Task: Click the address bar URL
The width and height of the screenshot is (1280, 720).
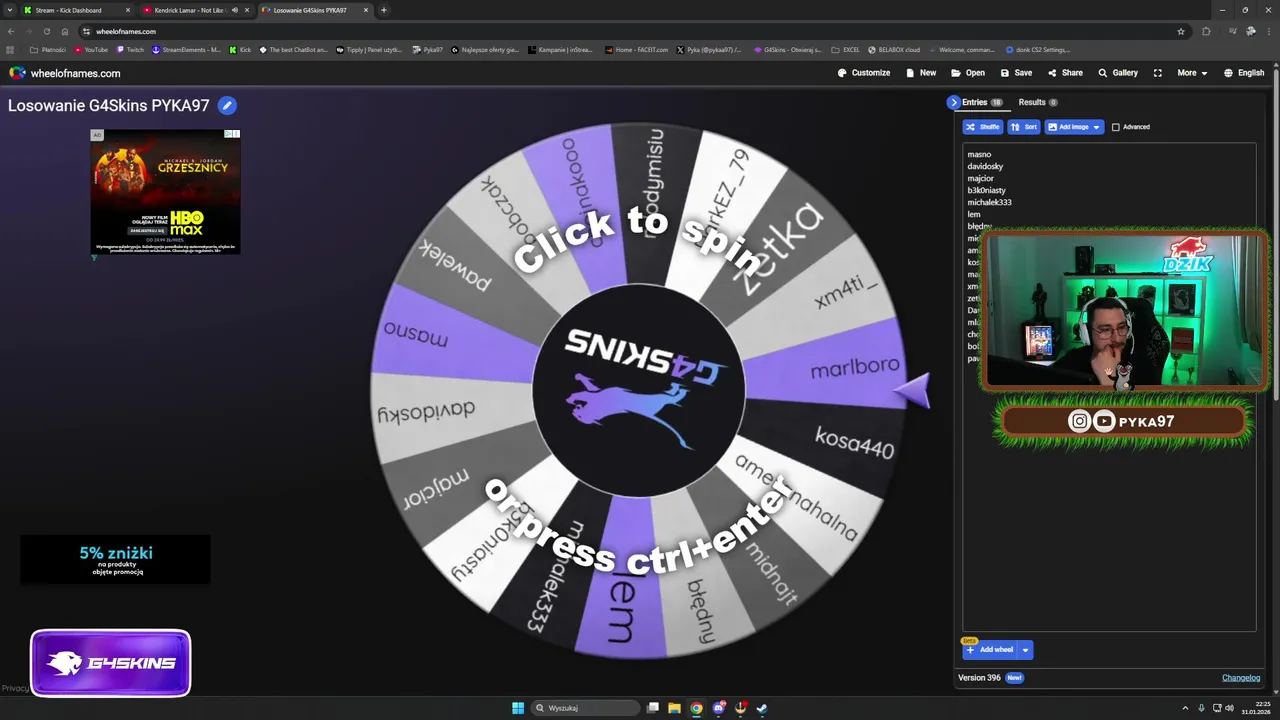Action: click(126, 31)
